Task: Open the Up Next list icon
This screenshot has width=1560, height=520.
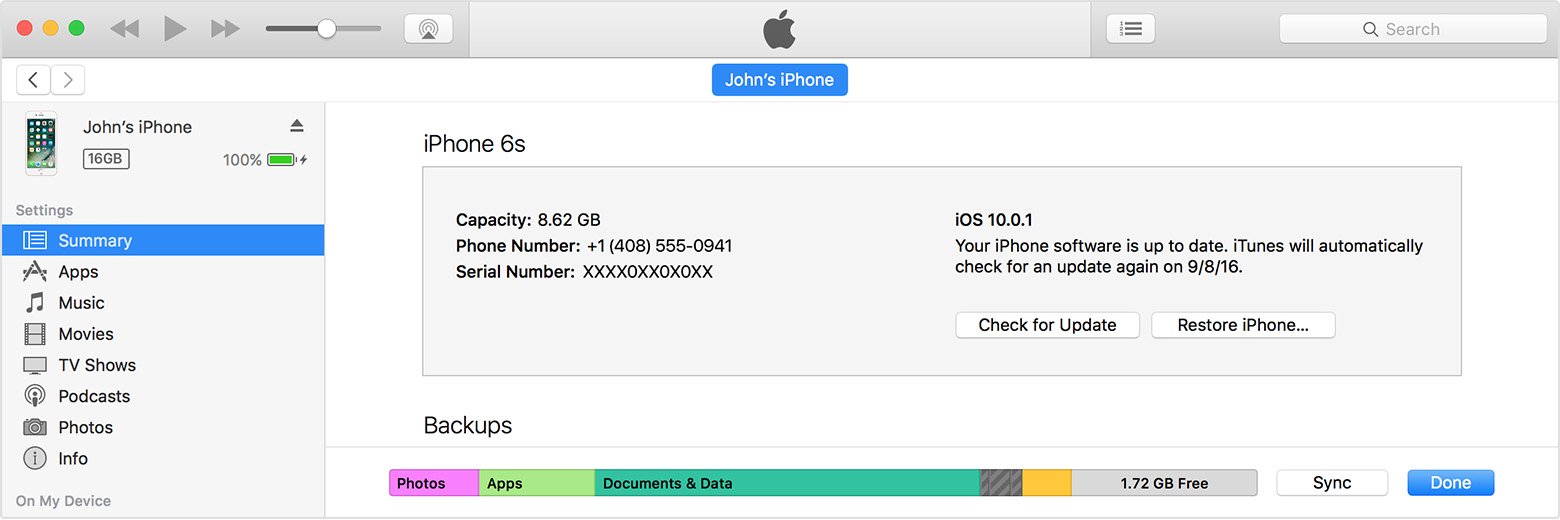Action: click(1130, 29)
